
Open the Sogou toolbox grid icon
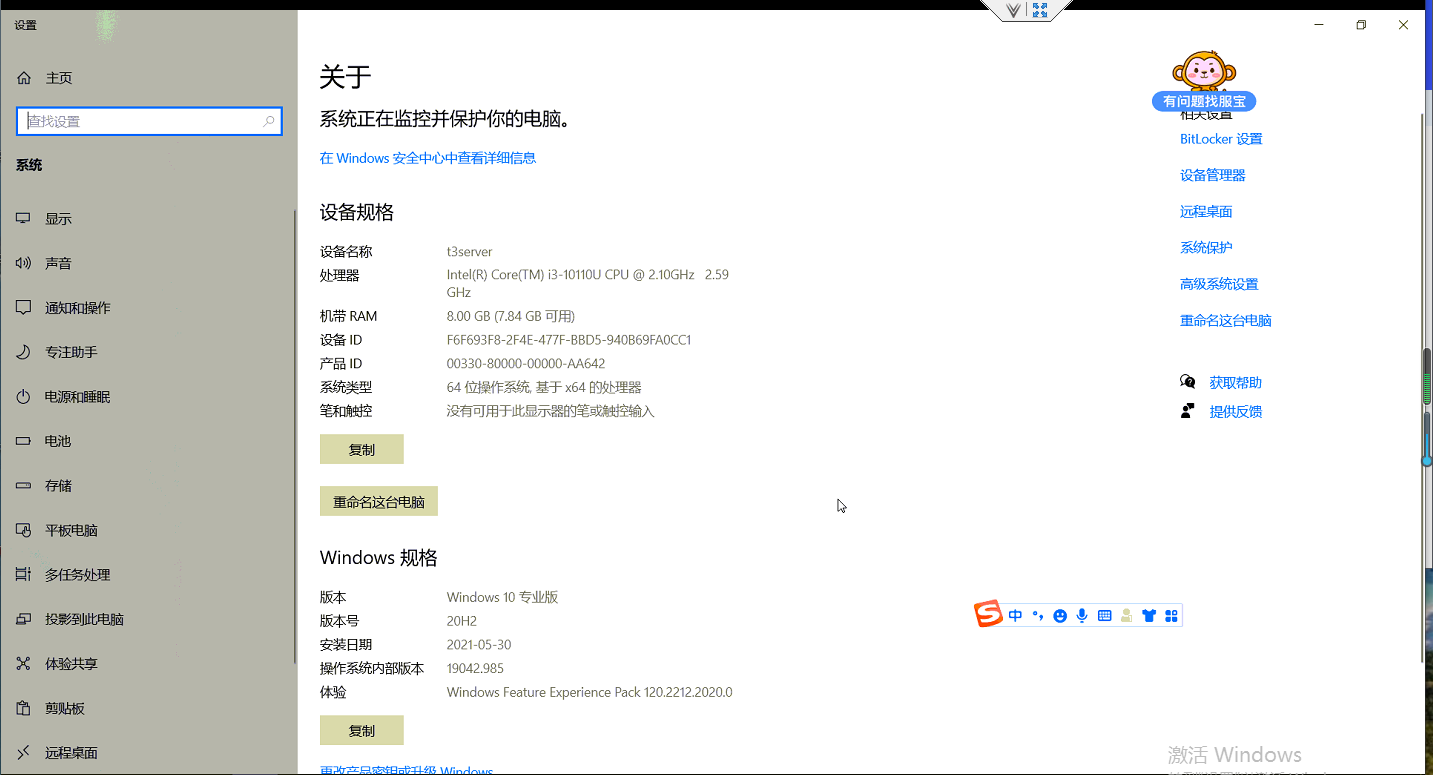pyautogui.click(x=1171, y=616)
